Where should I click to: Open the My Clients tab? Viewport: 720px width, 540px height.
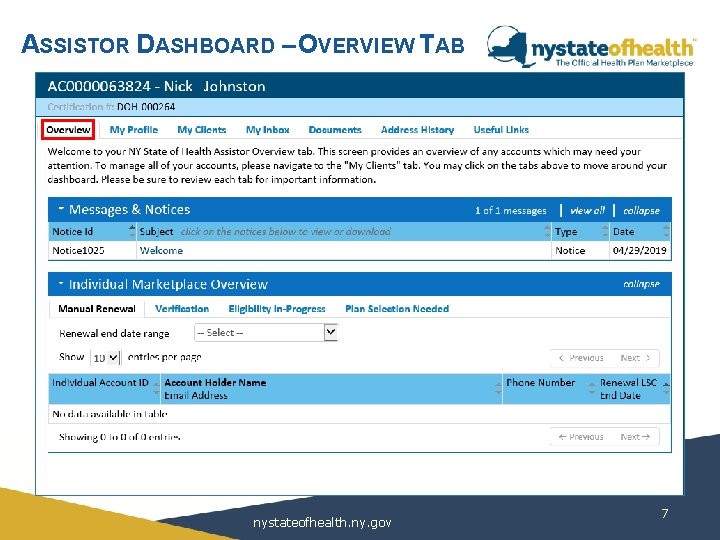[x=202, y=130]
